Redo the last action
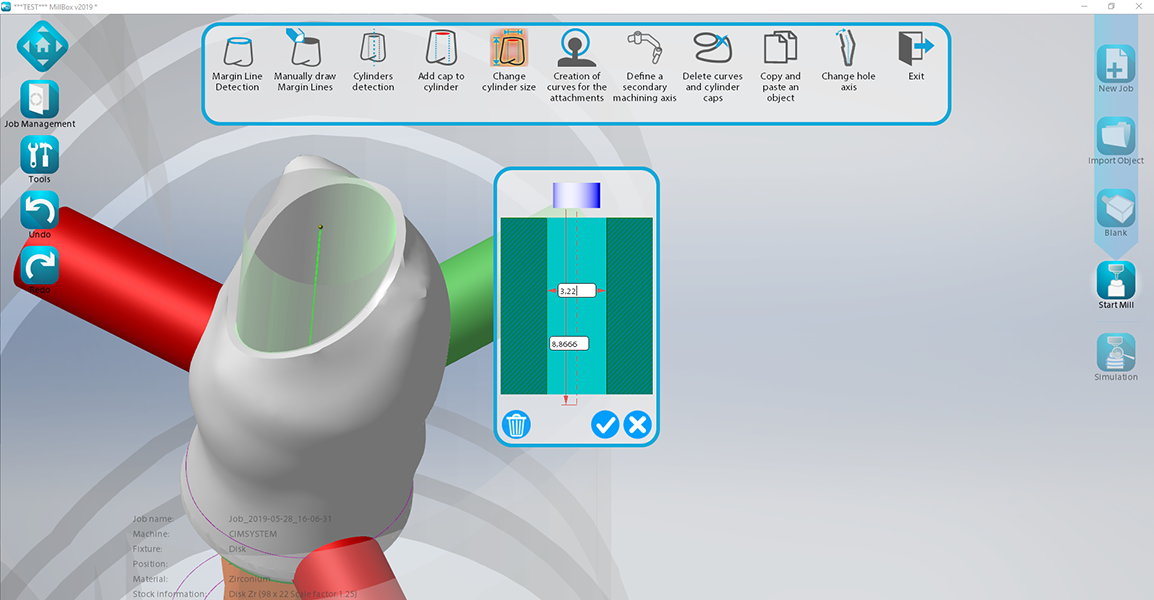Image resolution: width=1154 pixels, height=600 pixels. [40, 270]
